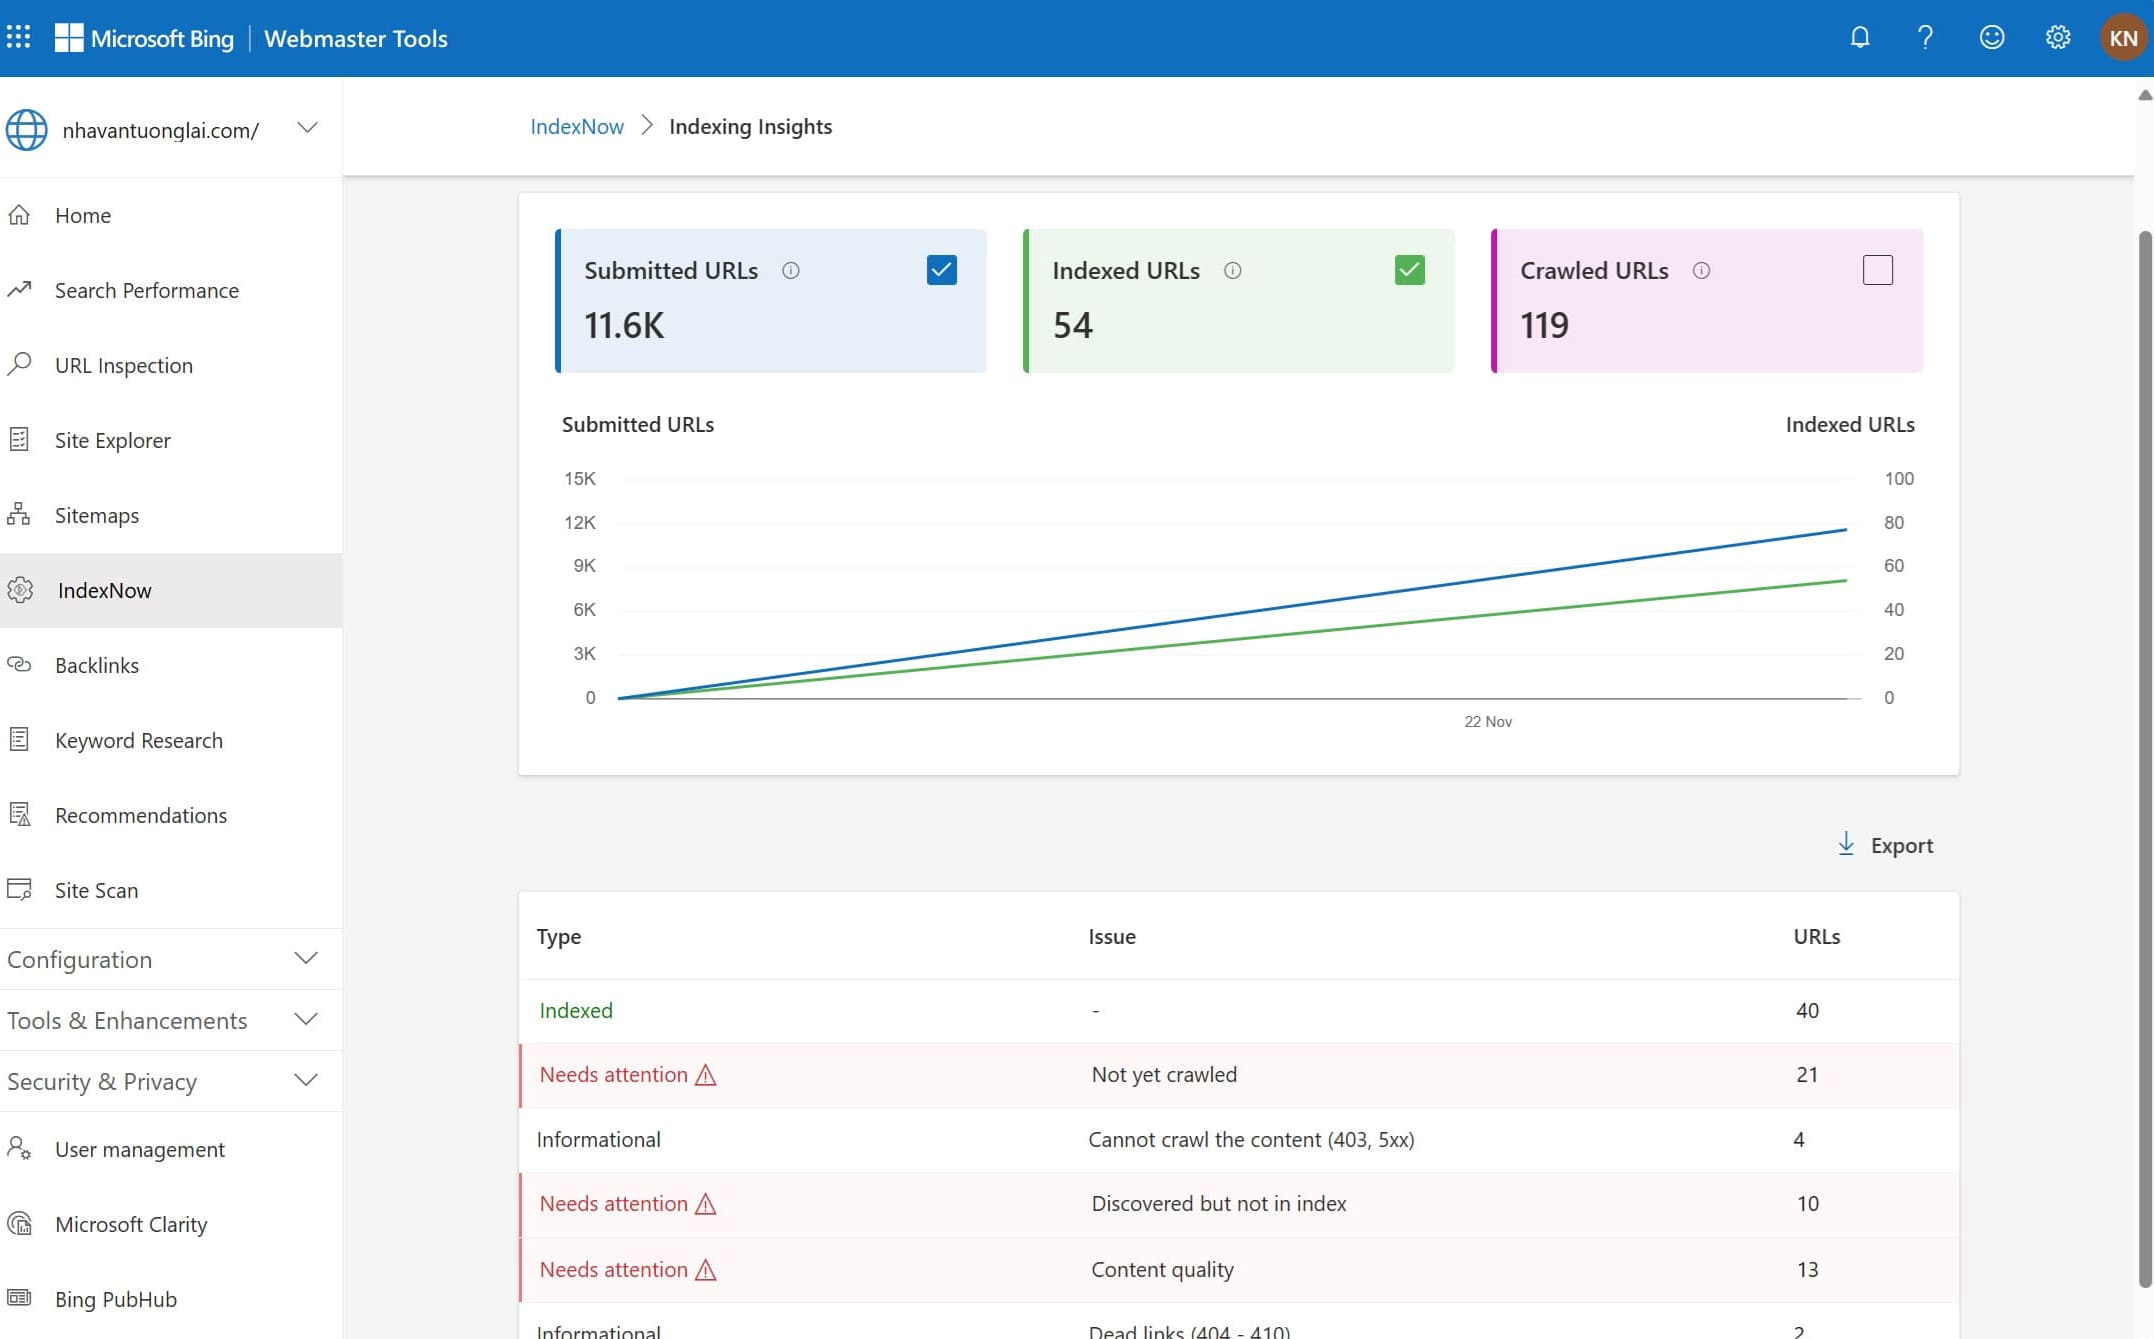
Task: Click the URLs column header
Action: coord(1816,936)
